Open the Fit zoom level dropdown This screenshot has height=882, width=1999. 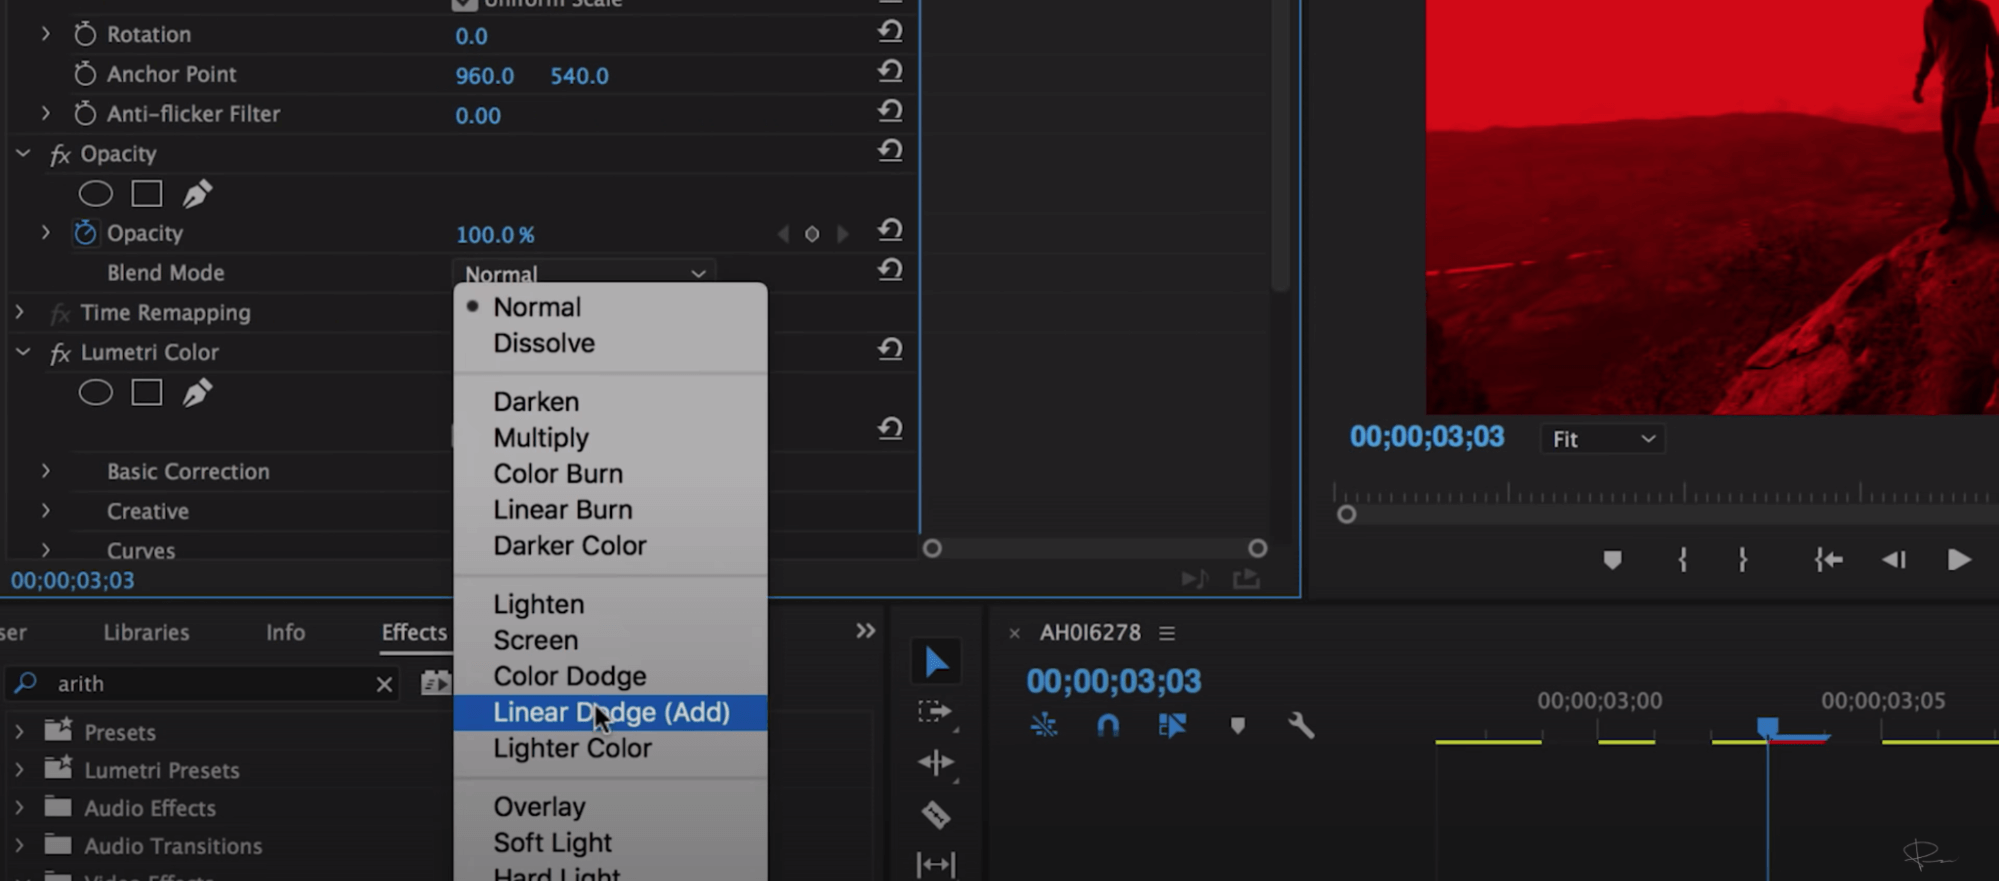pos(1603,439)
